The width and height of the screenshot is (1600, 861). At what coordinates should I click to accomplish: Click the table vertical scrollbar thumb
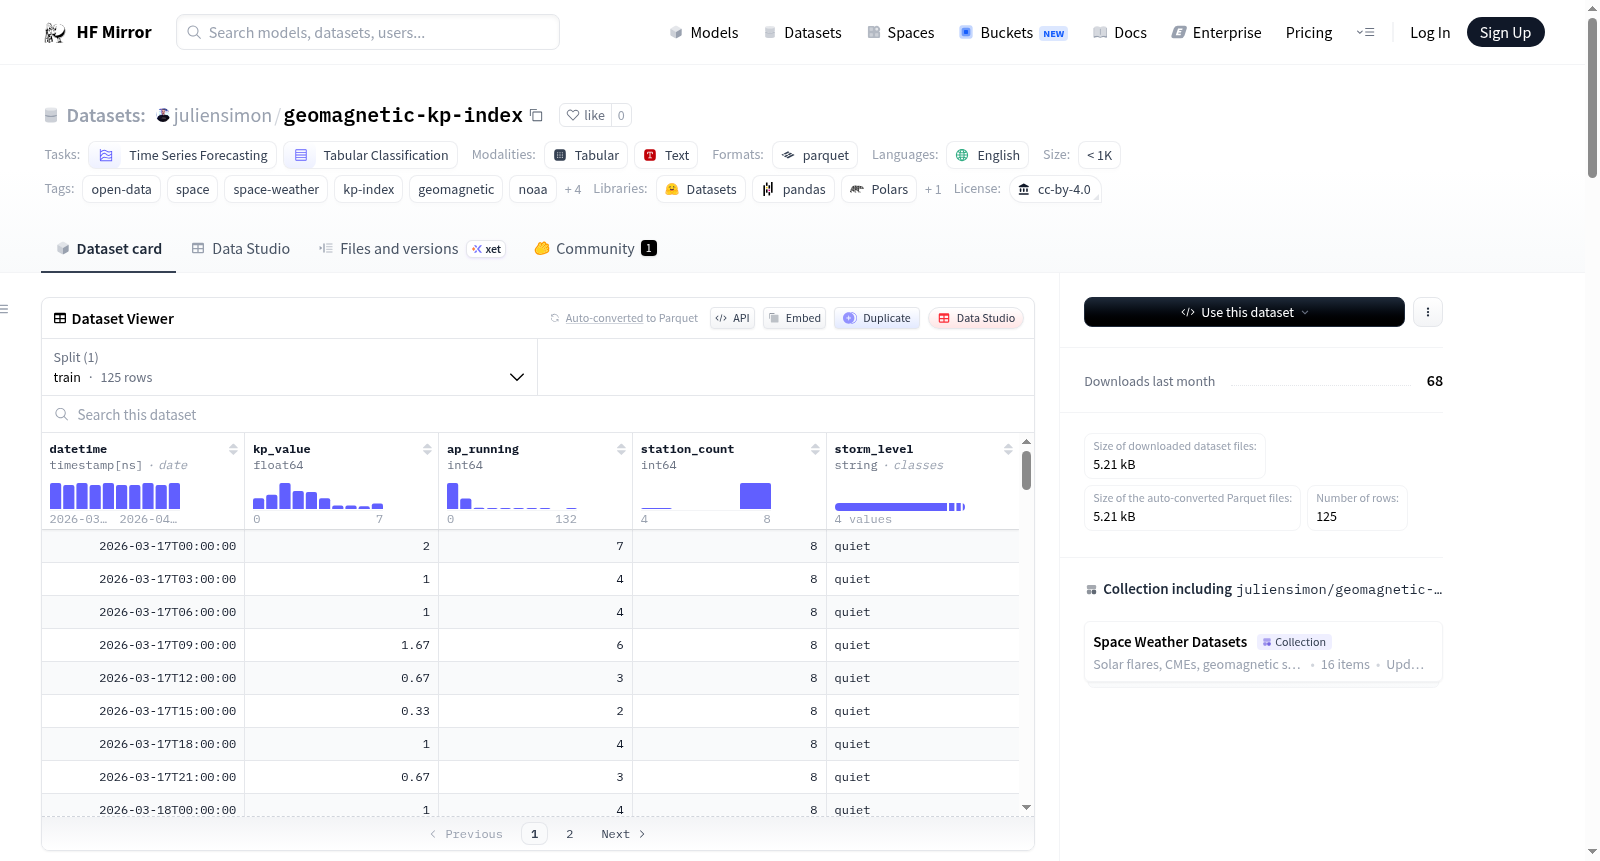click(x=1026, y=470)
